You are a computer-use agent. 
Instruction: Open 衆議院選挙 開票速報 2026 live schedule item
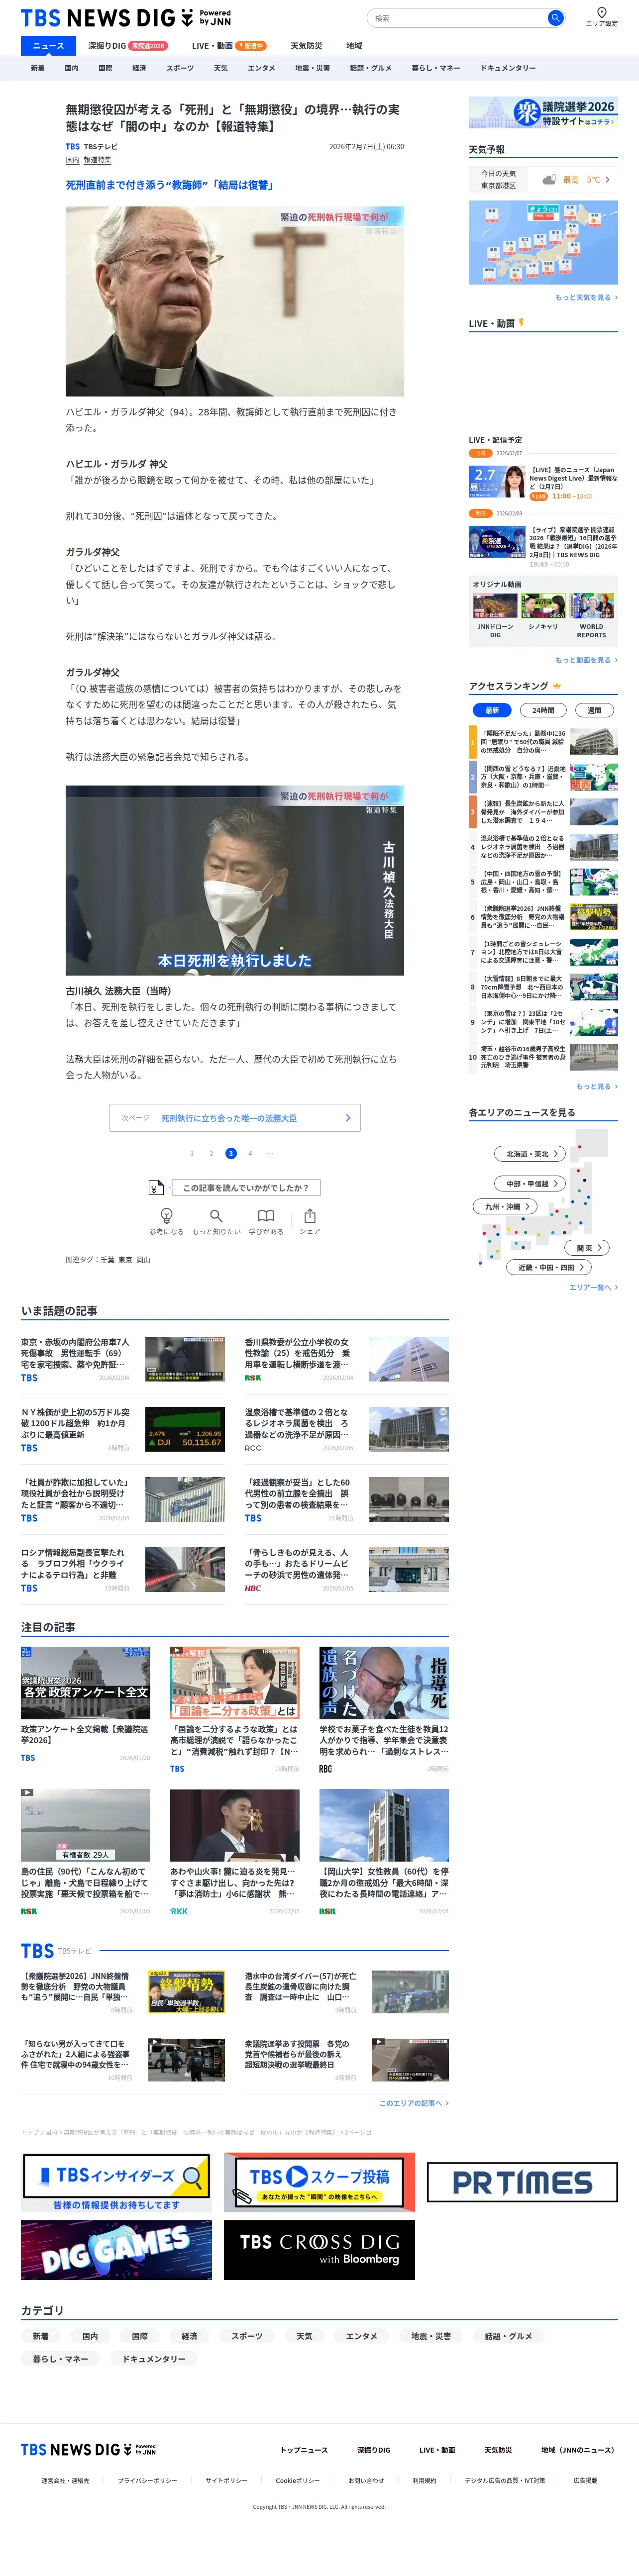543,546
